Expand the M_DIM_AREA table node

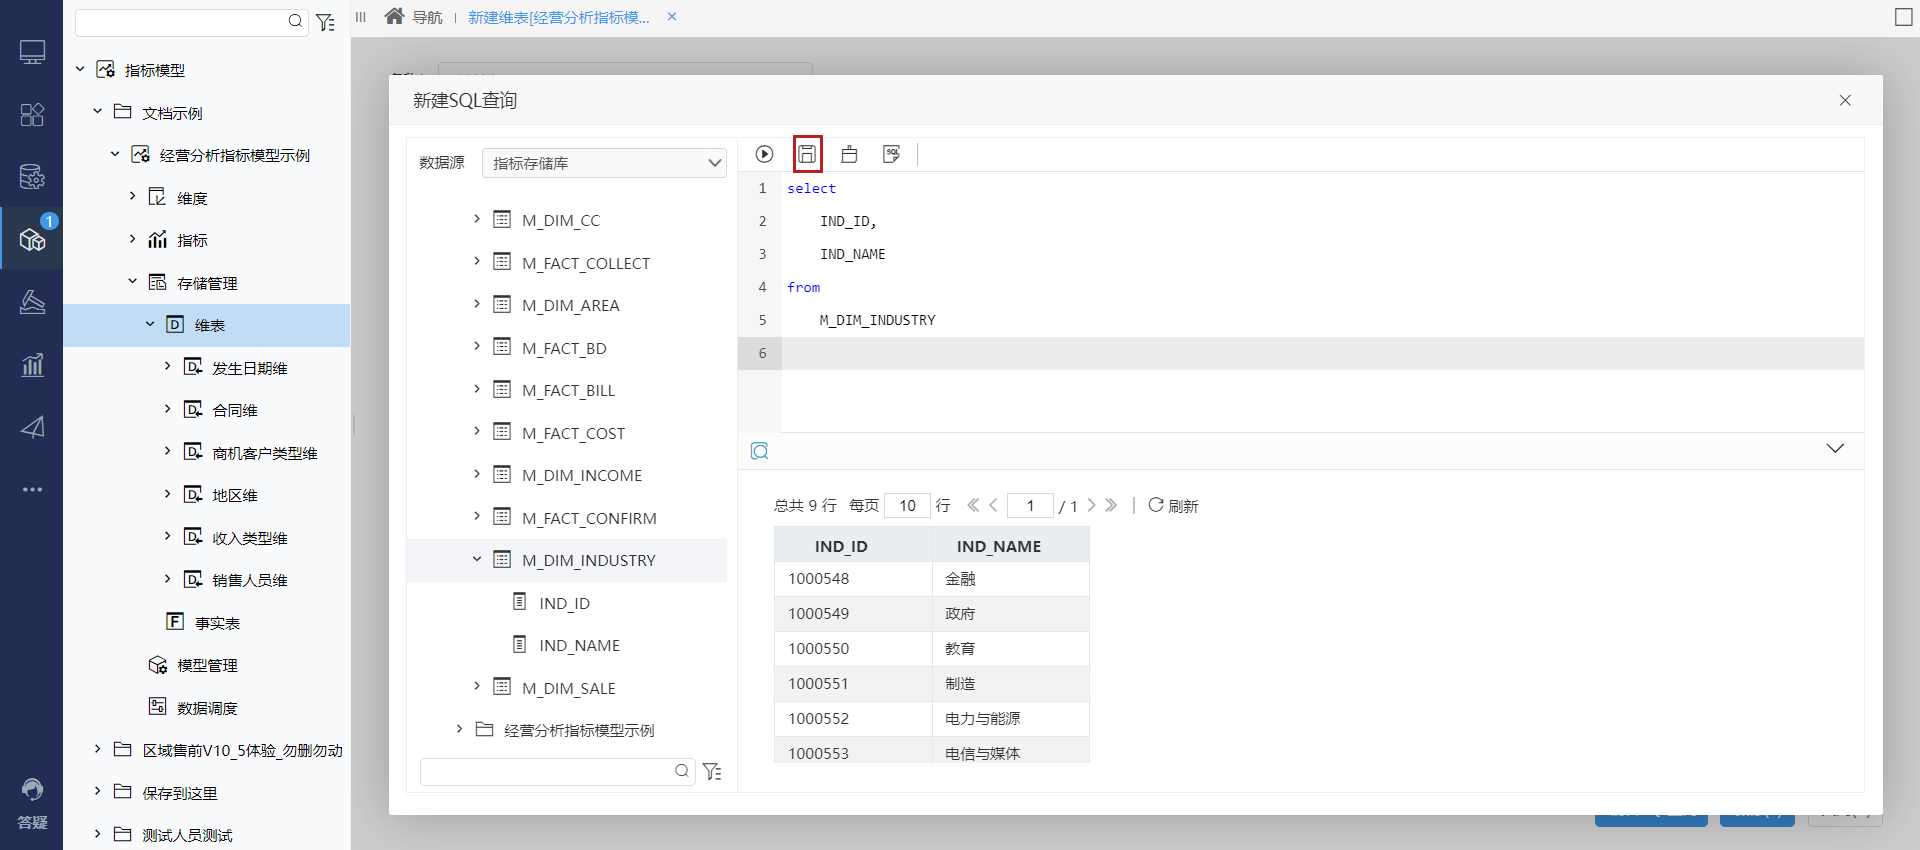click(x=477, y=304)
